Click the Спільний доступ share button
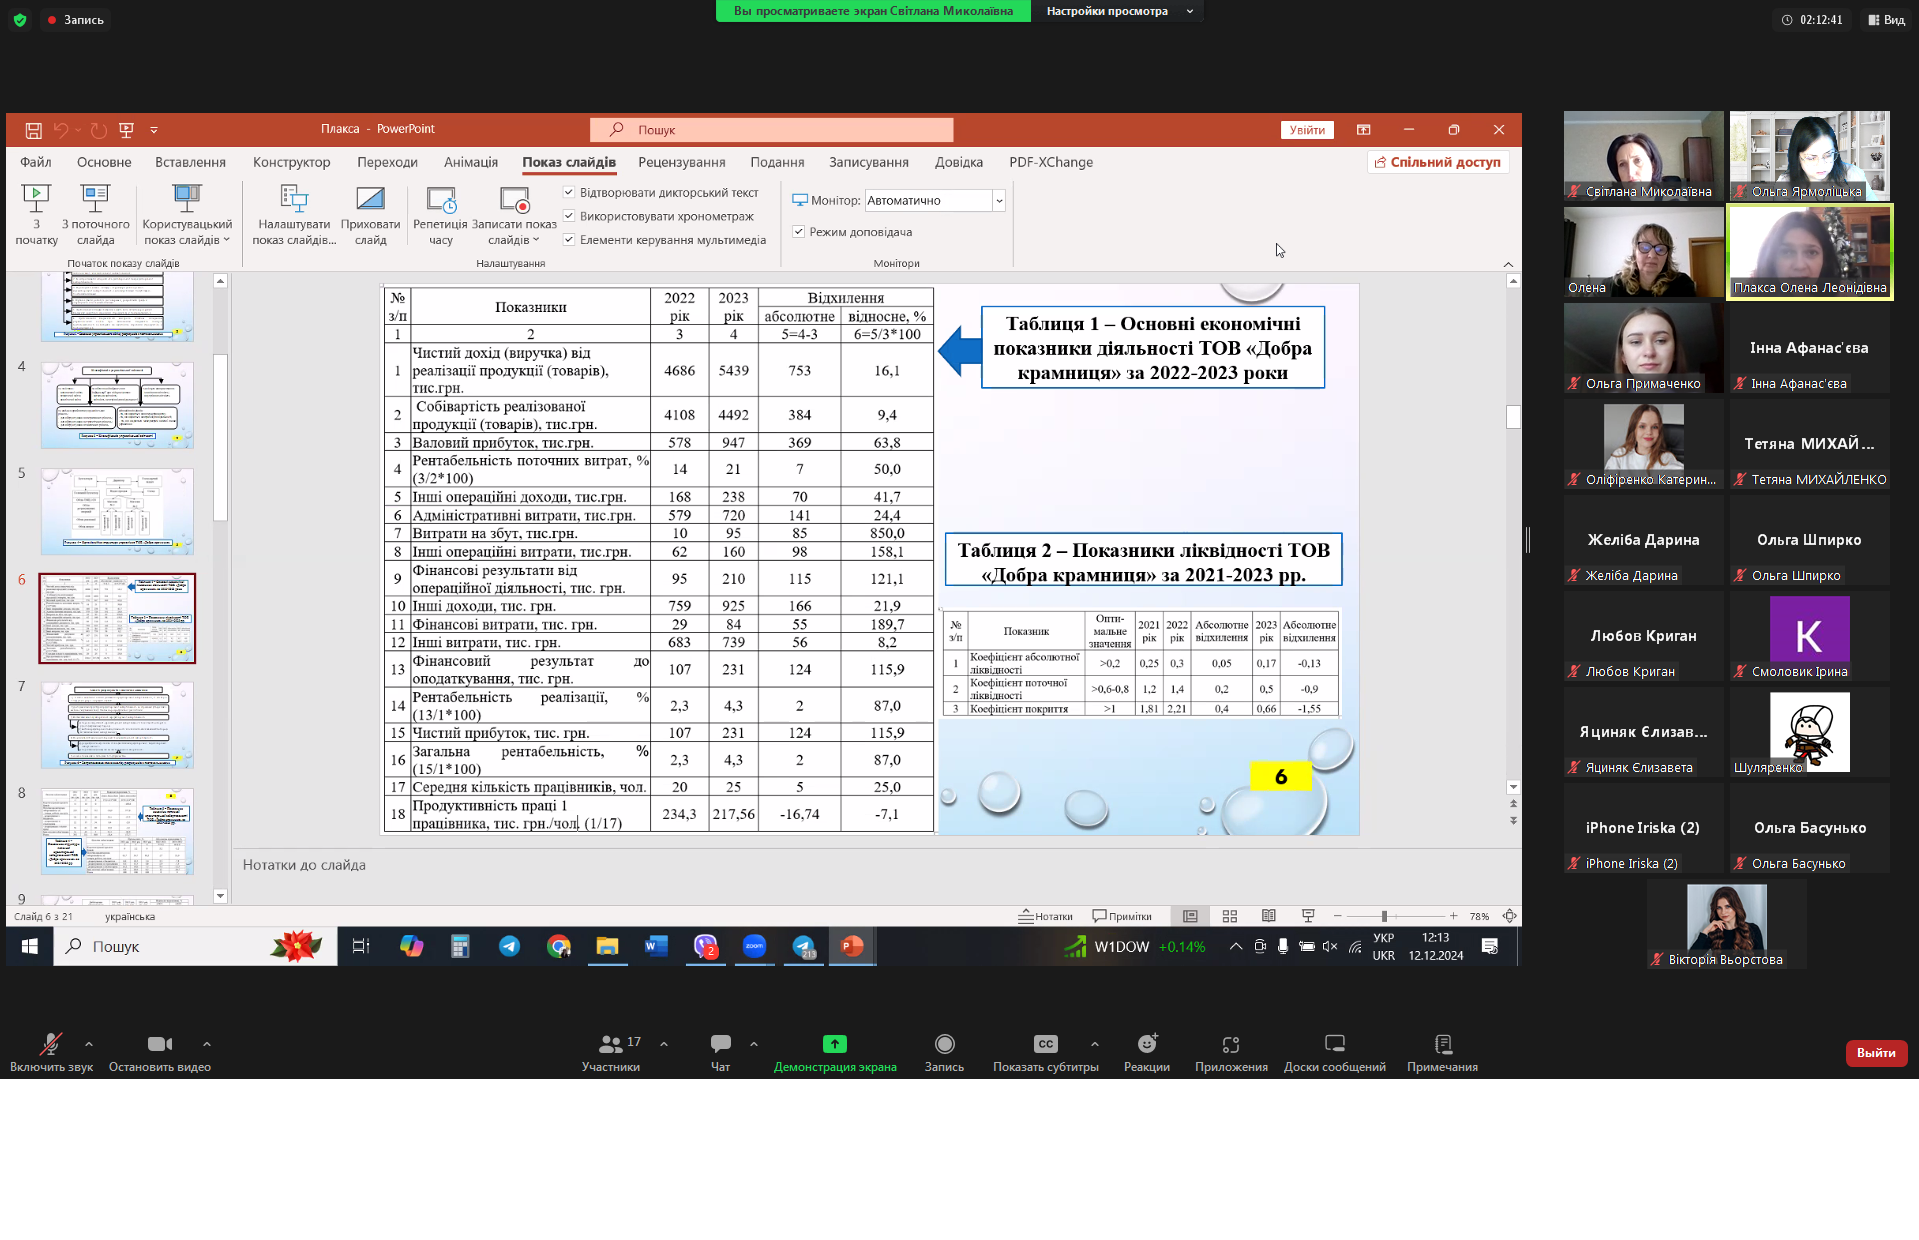The image size is (1919, 1240). tap(1438, 162)
